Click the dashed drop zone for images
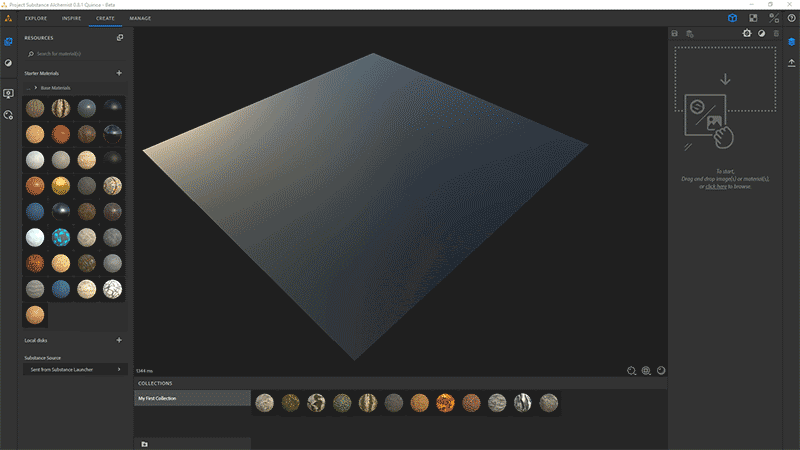The height and width of the screenshot is (450, 800). (x=725, y=79)
